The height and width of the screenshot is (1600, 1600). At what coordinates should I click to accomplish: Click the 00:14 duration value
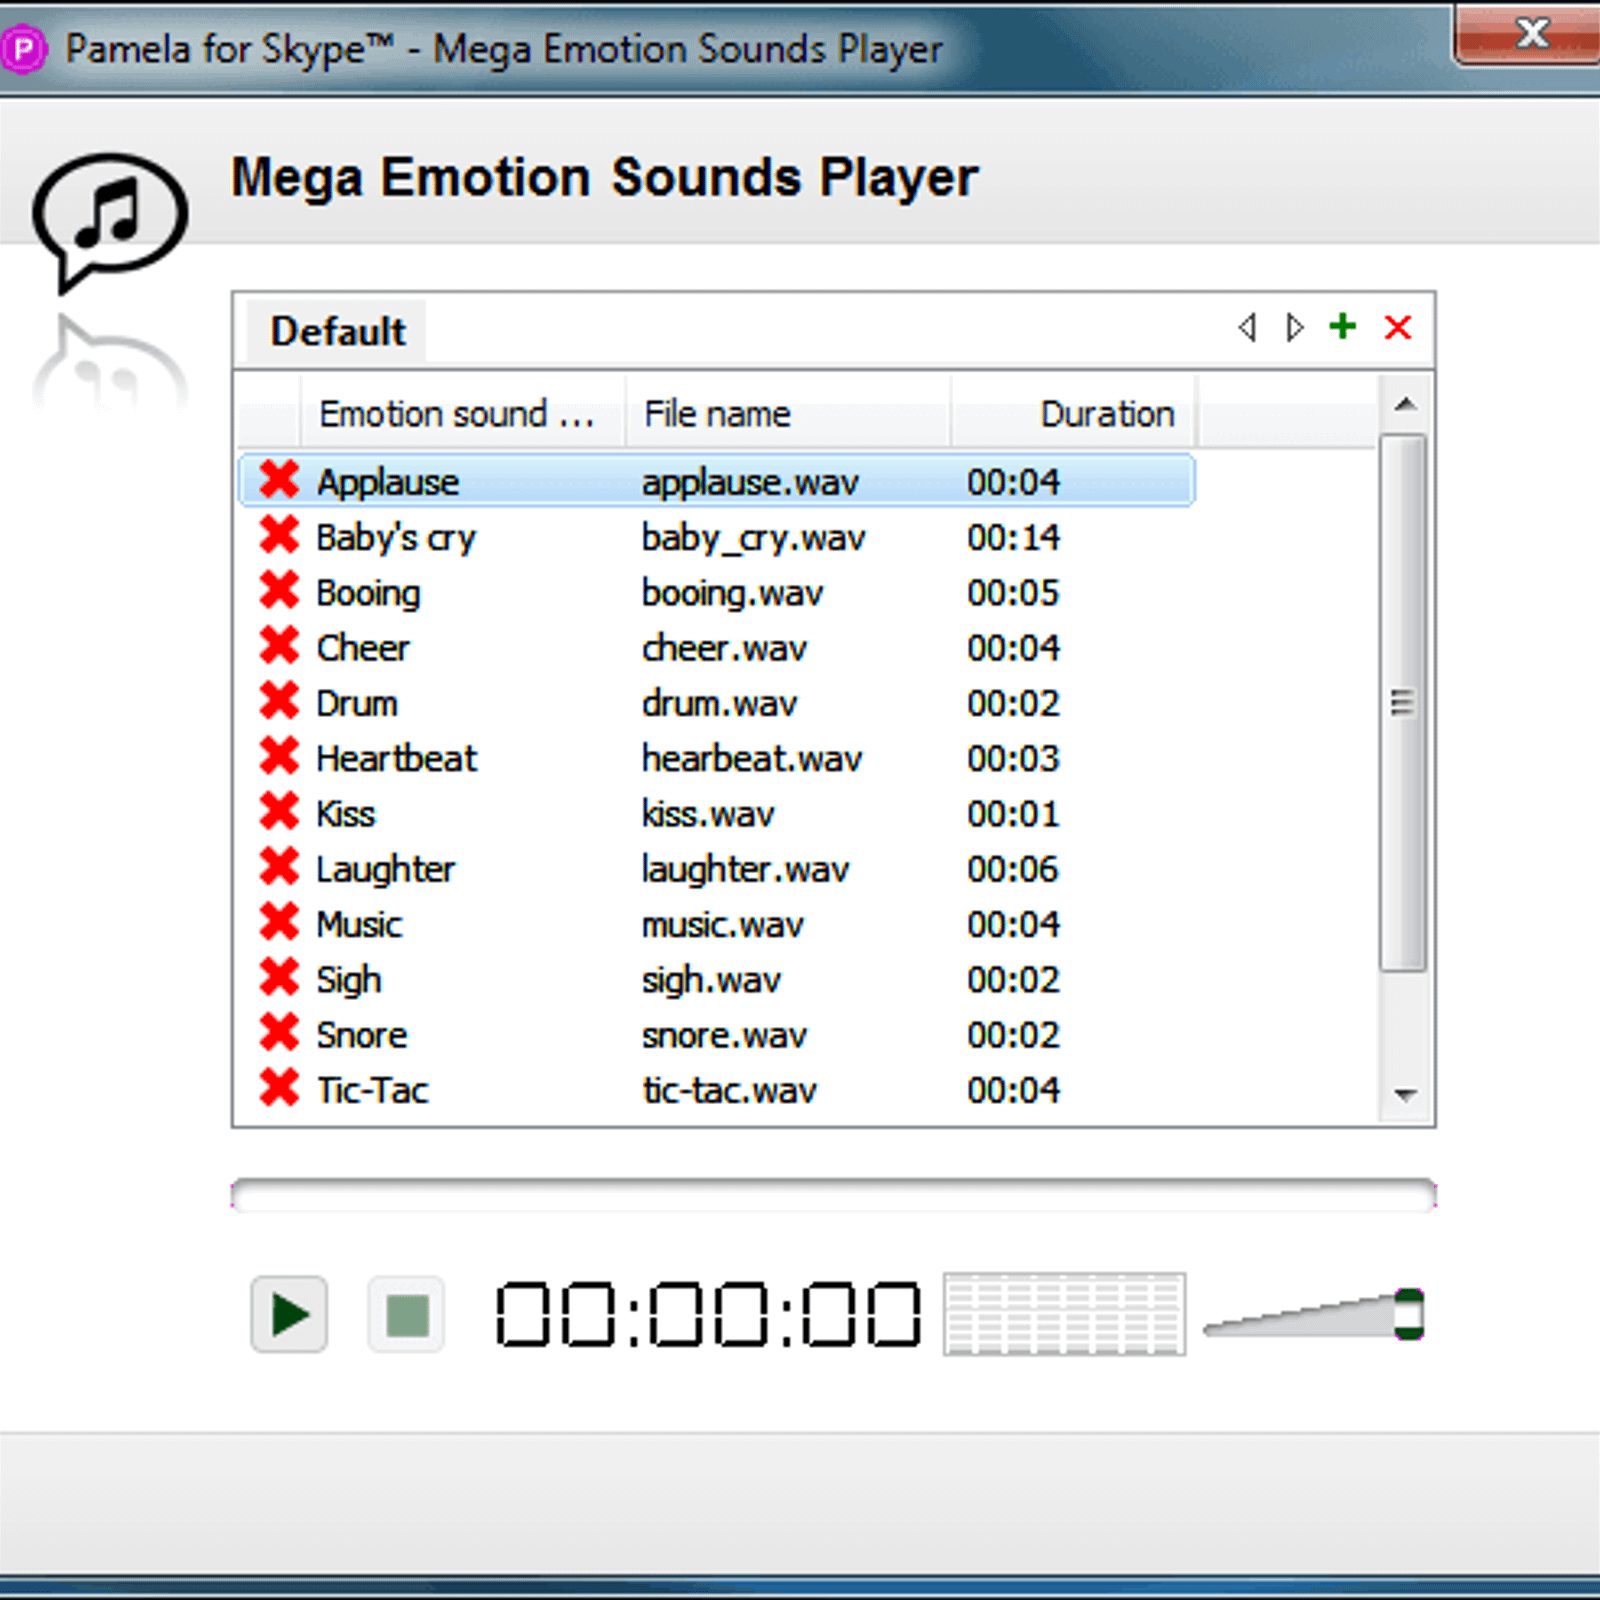(x=1013, y=537)
